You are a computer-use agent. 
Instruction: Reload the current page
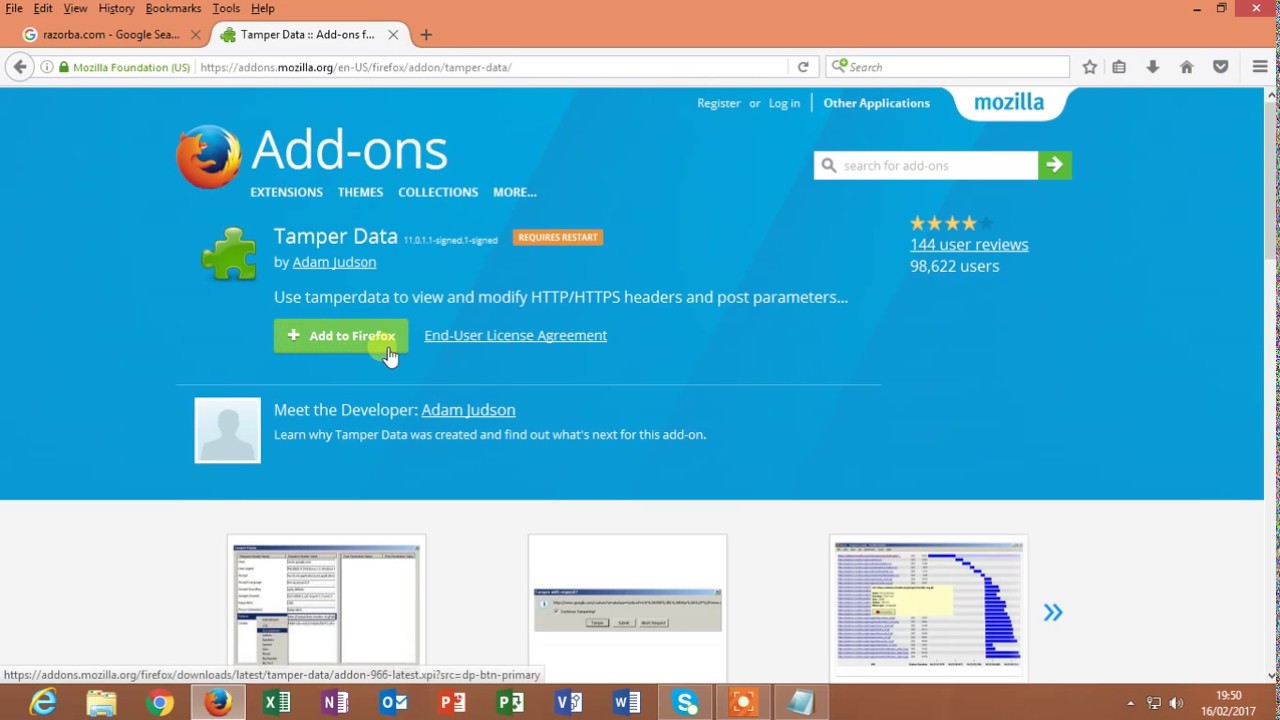pos(803,67)
